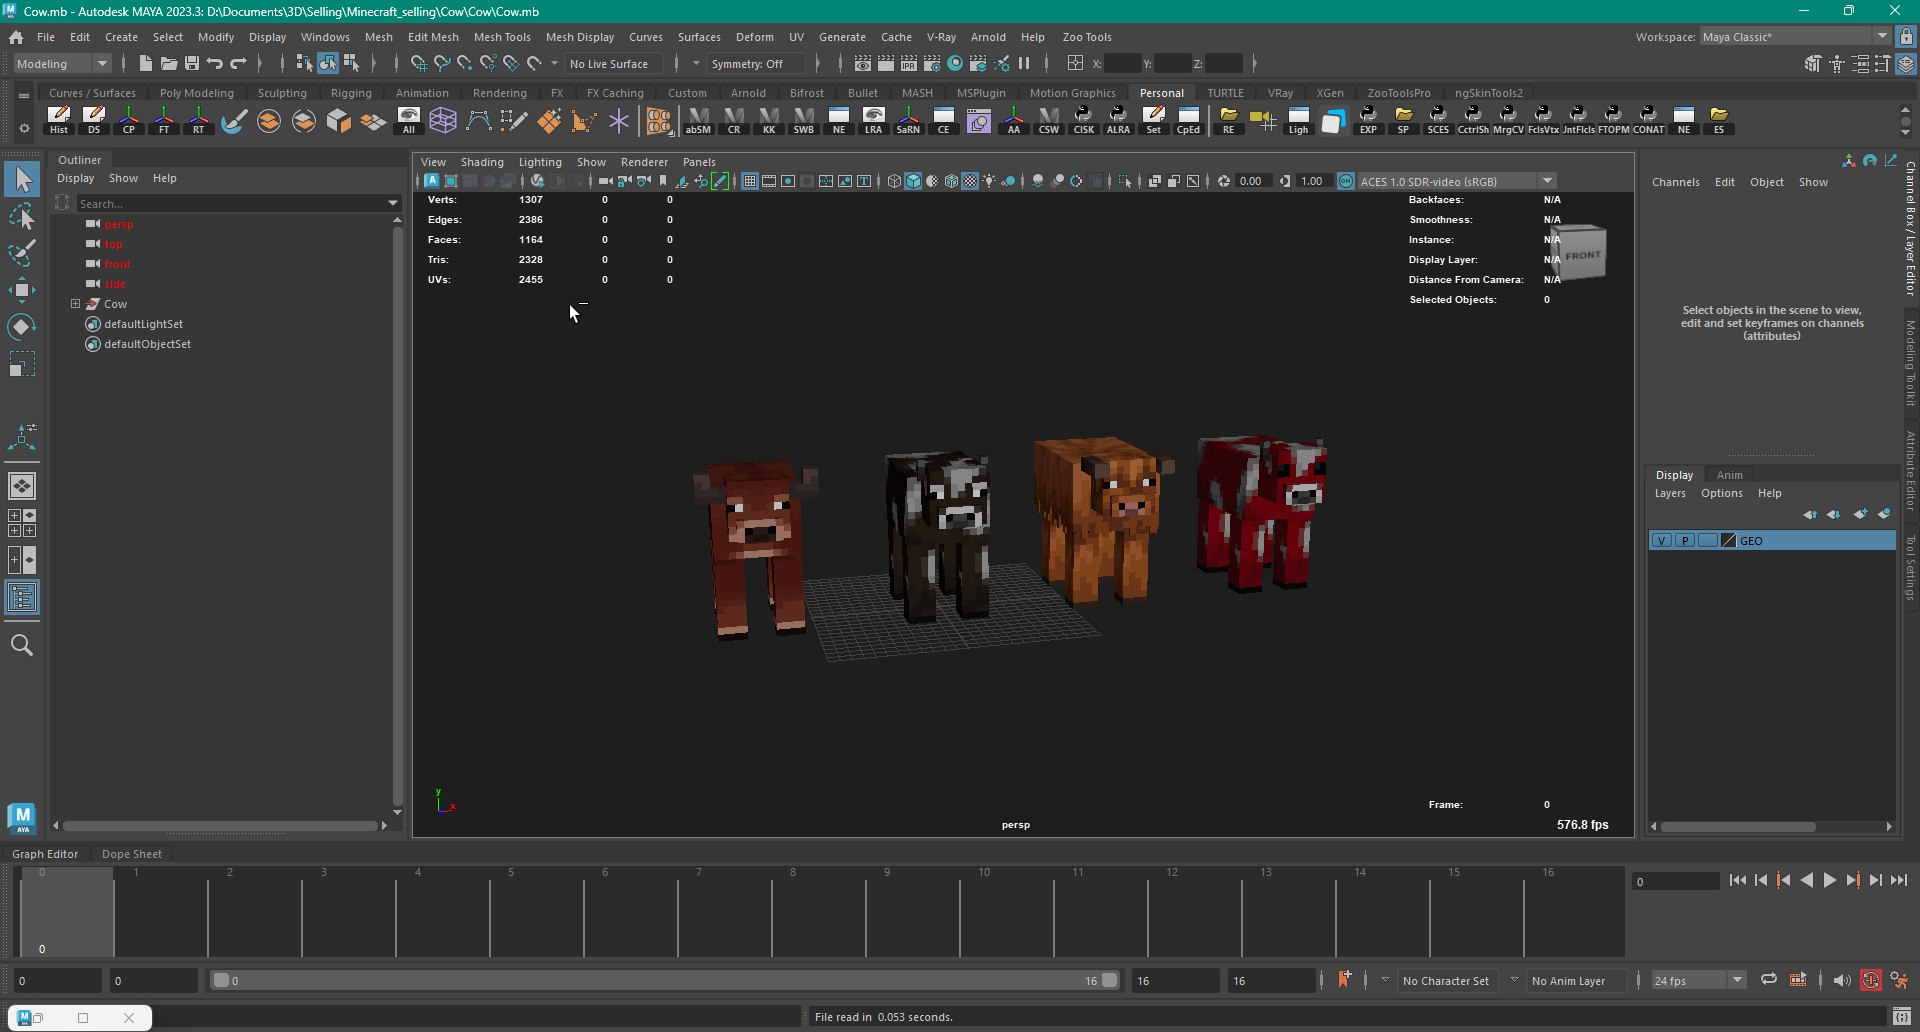Screen dimensions: 1920x1032
Task: Click the FT freeze transform shelf icon
Action: click(164, 120)
